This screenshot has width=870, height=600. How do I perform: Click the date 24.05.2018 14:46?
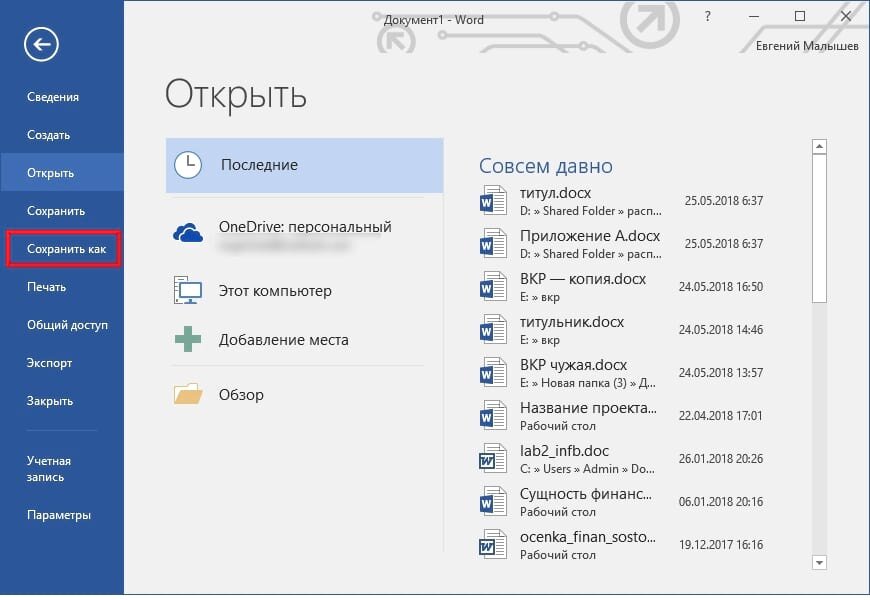[721, 330]
